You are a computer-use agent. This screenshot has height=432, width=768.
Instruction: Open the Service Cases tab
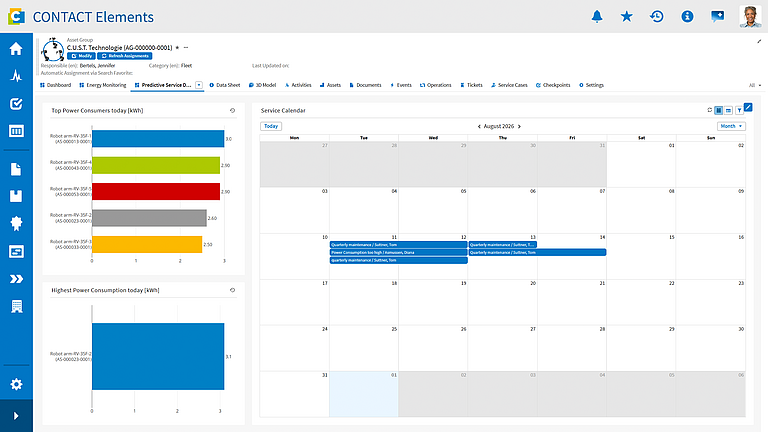509,85
